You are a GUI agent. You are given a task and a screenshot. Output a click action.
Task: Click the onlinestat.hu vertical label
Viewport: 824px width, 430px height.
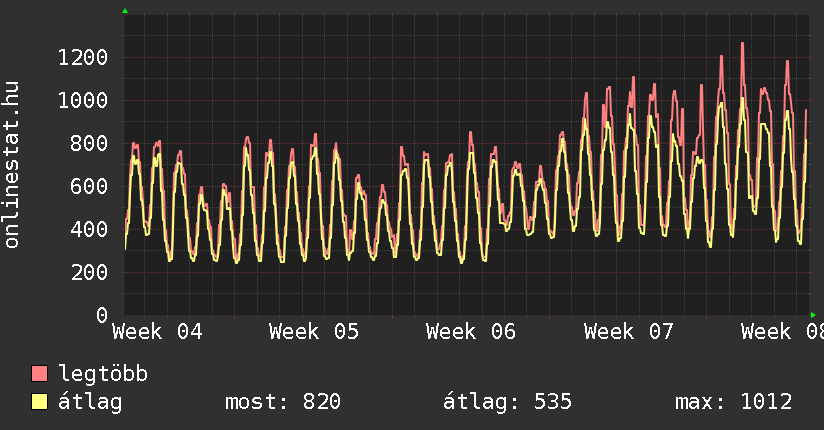[13, 165]
